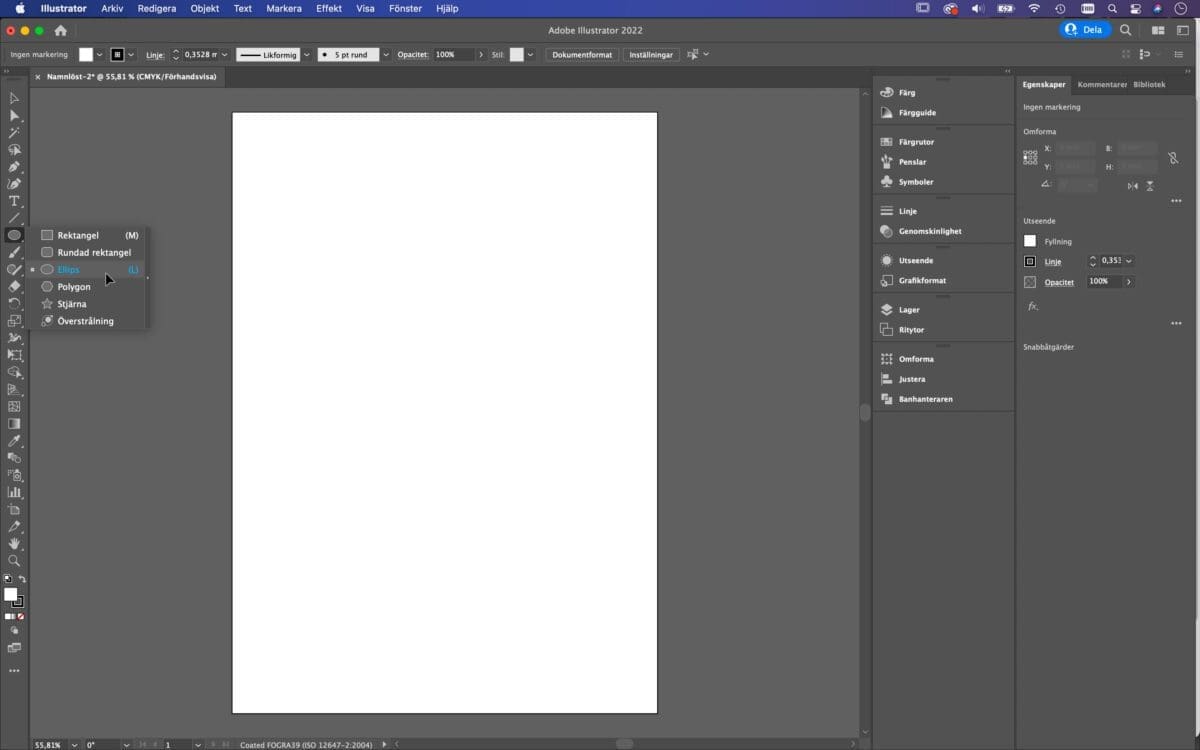The width and height of the screenshot is (1200, 750).
Task: Click the Fyllning fill swatch in Utseende
Action: (1030, 241)
